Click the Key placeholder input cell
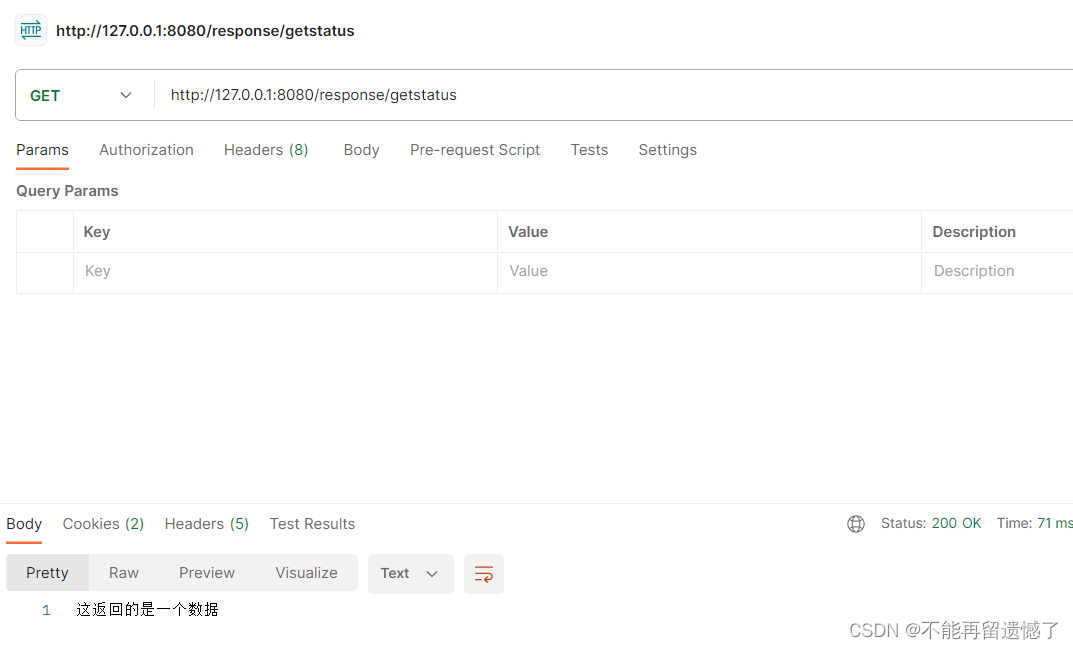The height and width of the screenshot is (649, 1073). 285,271
